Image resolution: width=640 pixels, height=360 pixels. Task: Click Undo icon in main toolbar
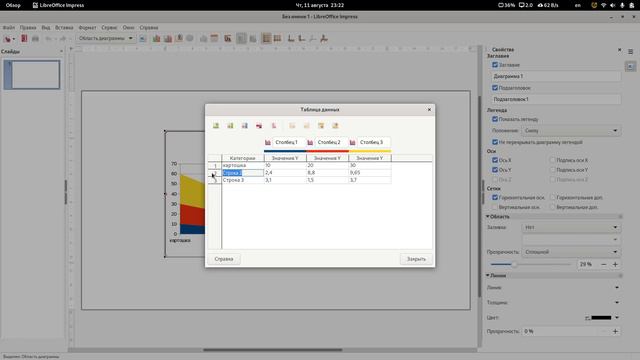pyautogui.click(x=48, y=38)
